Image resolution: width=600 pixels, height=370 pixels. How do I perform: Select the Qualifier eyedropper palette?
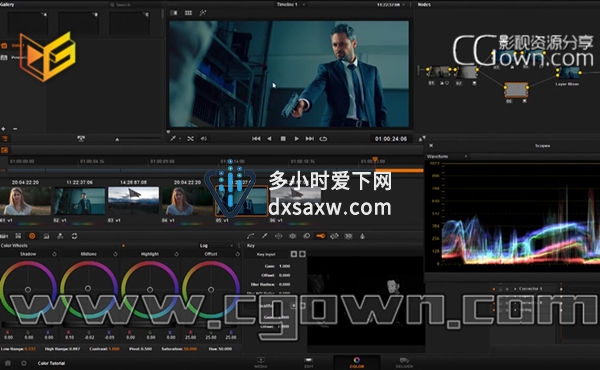point(264,236)
